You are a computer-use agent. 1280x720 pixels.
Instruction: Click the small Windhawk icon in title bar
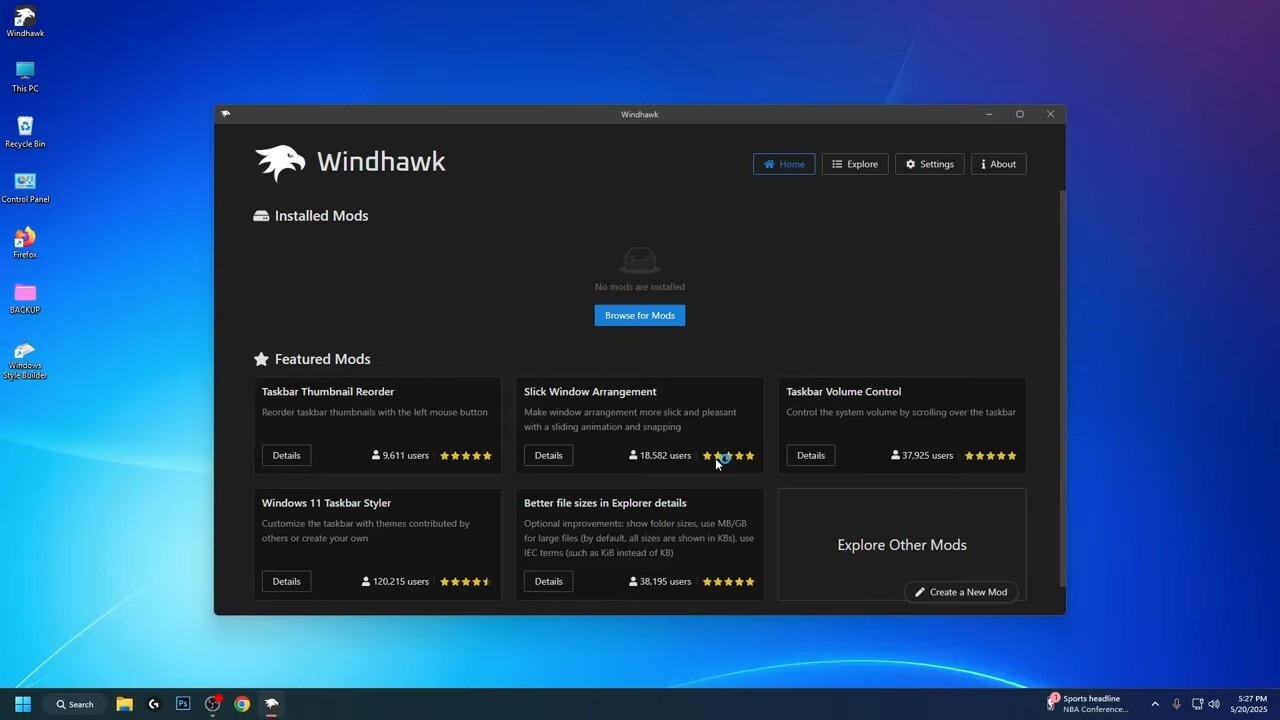tap(226, 114)
